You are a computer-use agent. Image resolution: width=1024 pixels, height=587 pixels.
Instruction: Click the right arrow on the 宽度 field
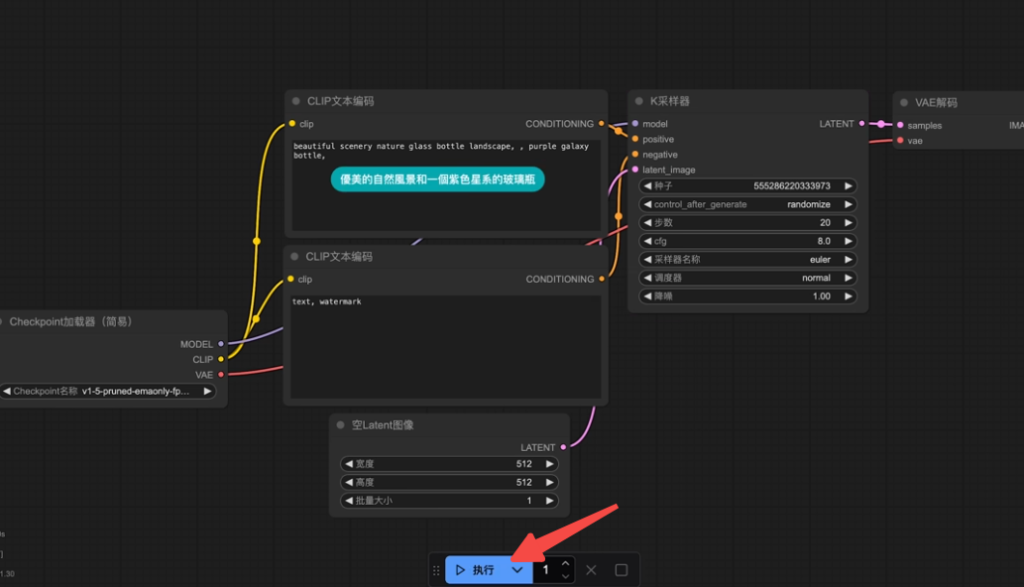[550, 464]
